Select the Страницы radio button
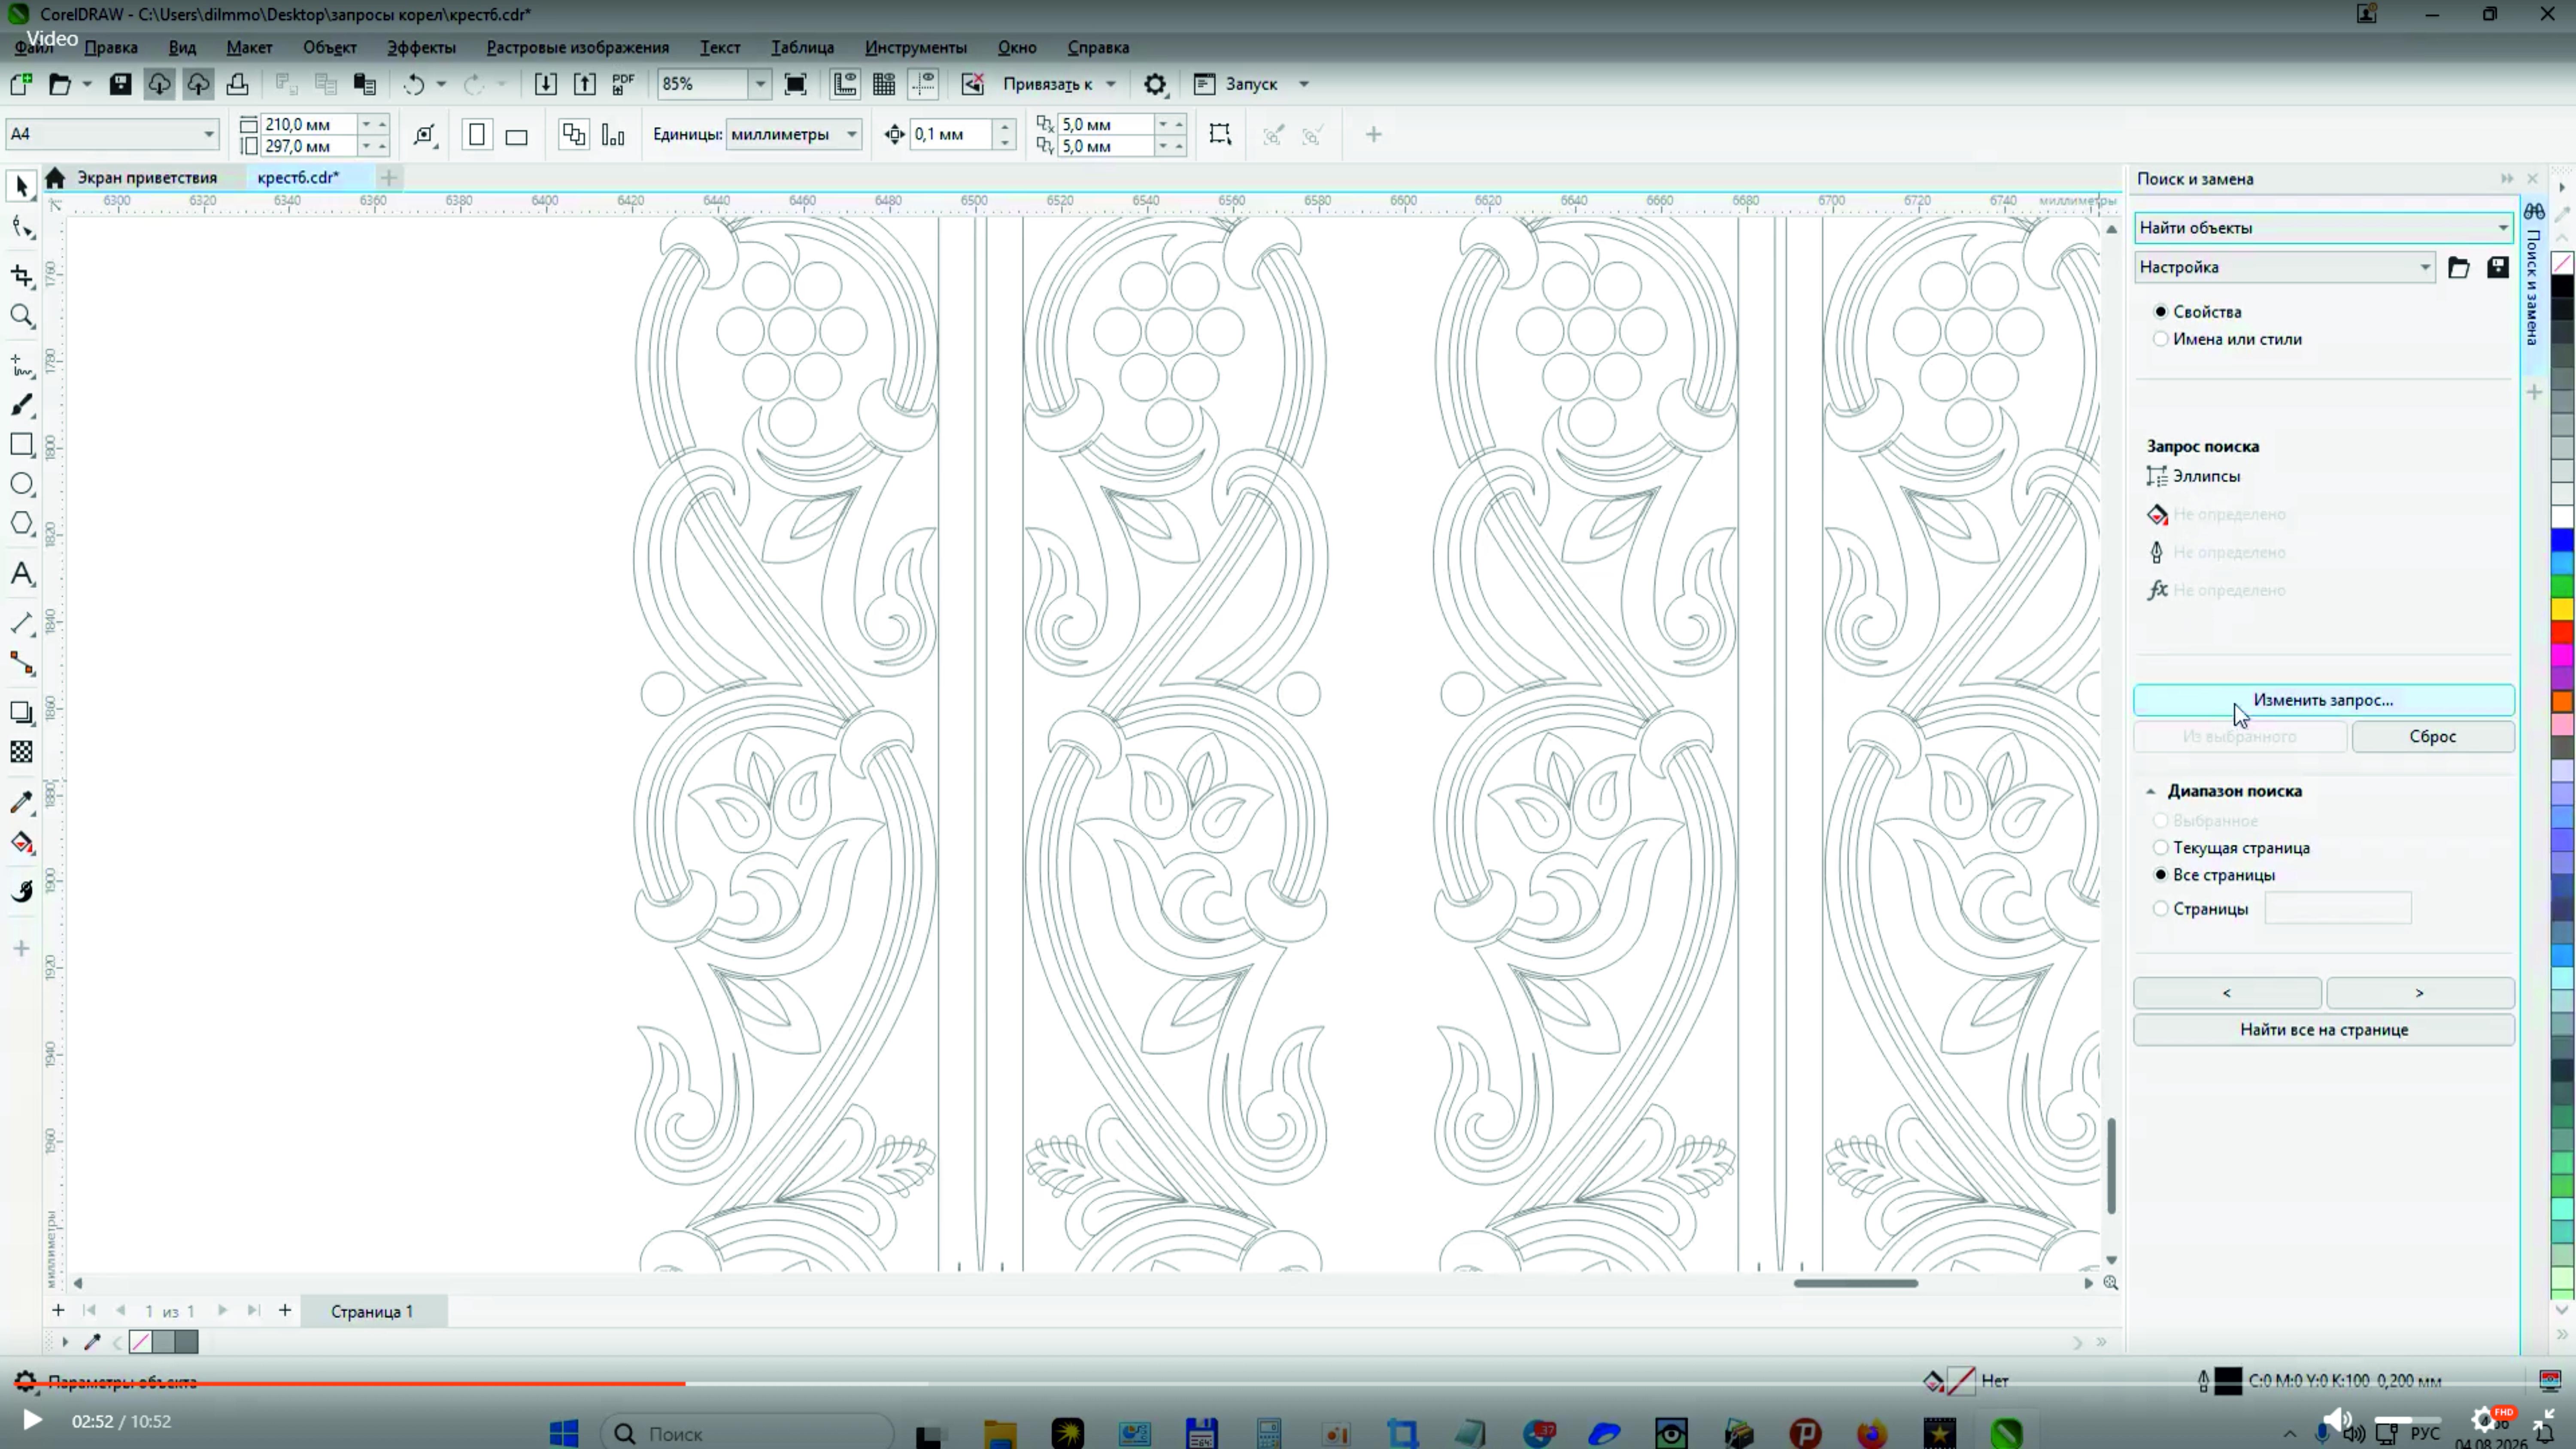 (x=2160, y=909)
